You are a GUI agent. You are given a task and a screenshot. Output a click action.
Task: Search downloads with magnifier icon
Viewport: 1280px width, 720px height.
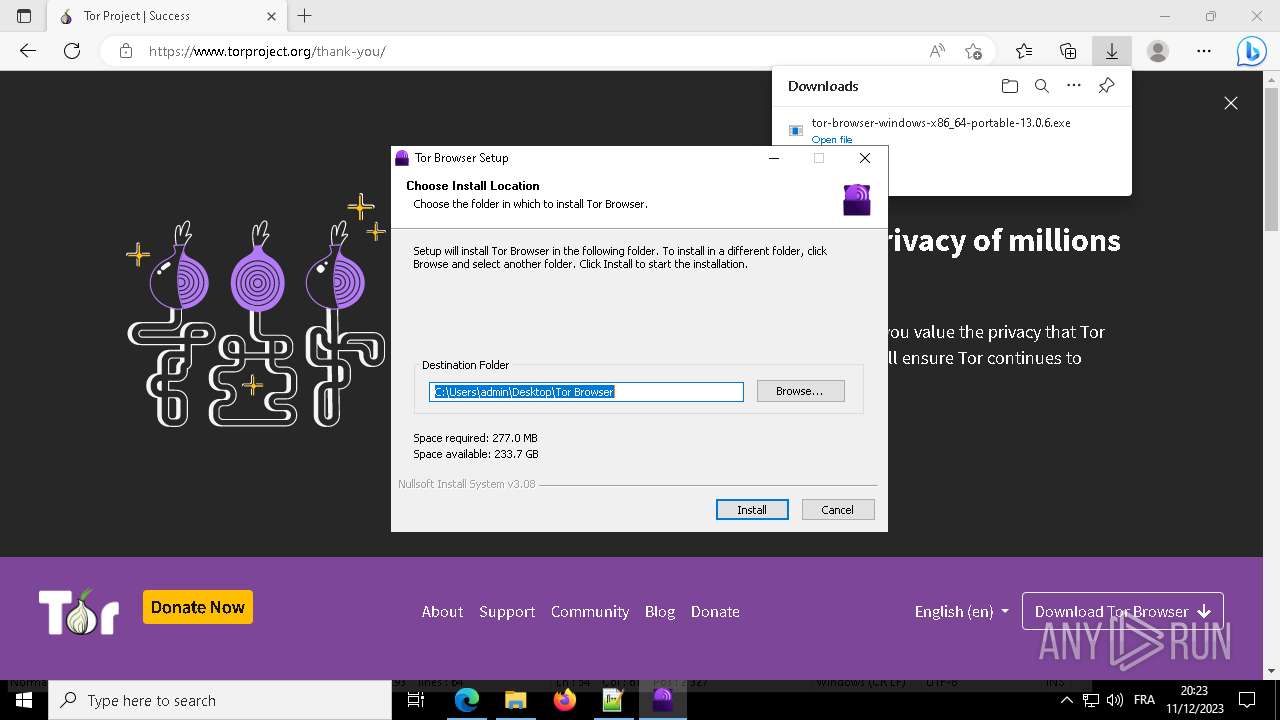[x=1042, y=86]
